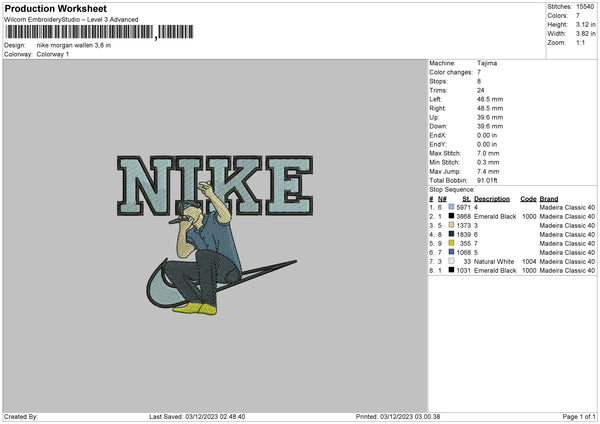Click stitch count '1031' in stop row 8
The image size is (600, 424).
[x=463, y=271]
